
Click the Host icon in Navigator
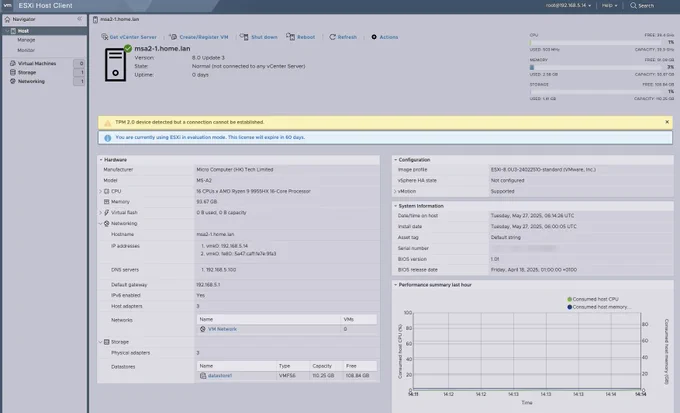13,31
